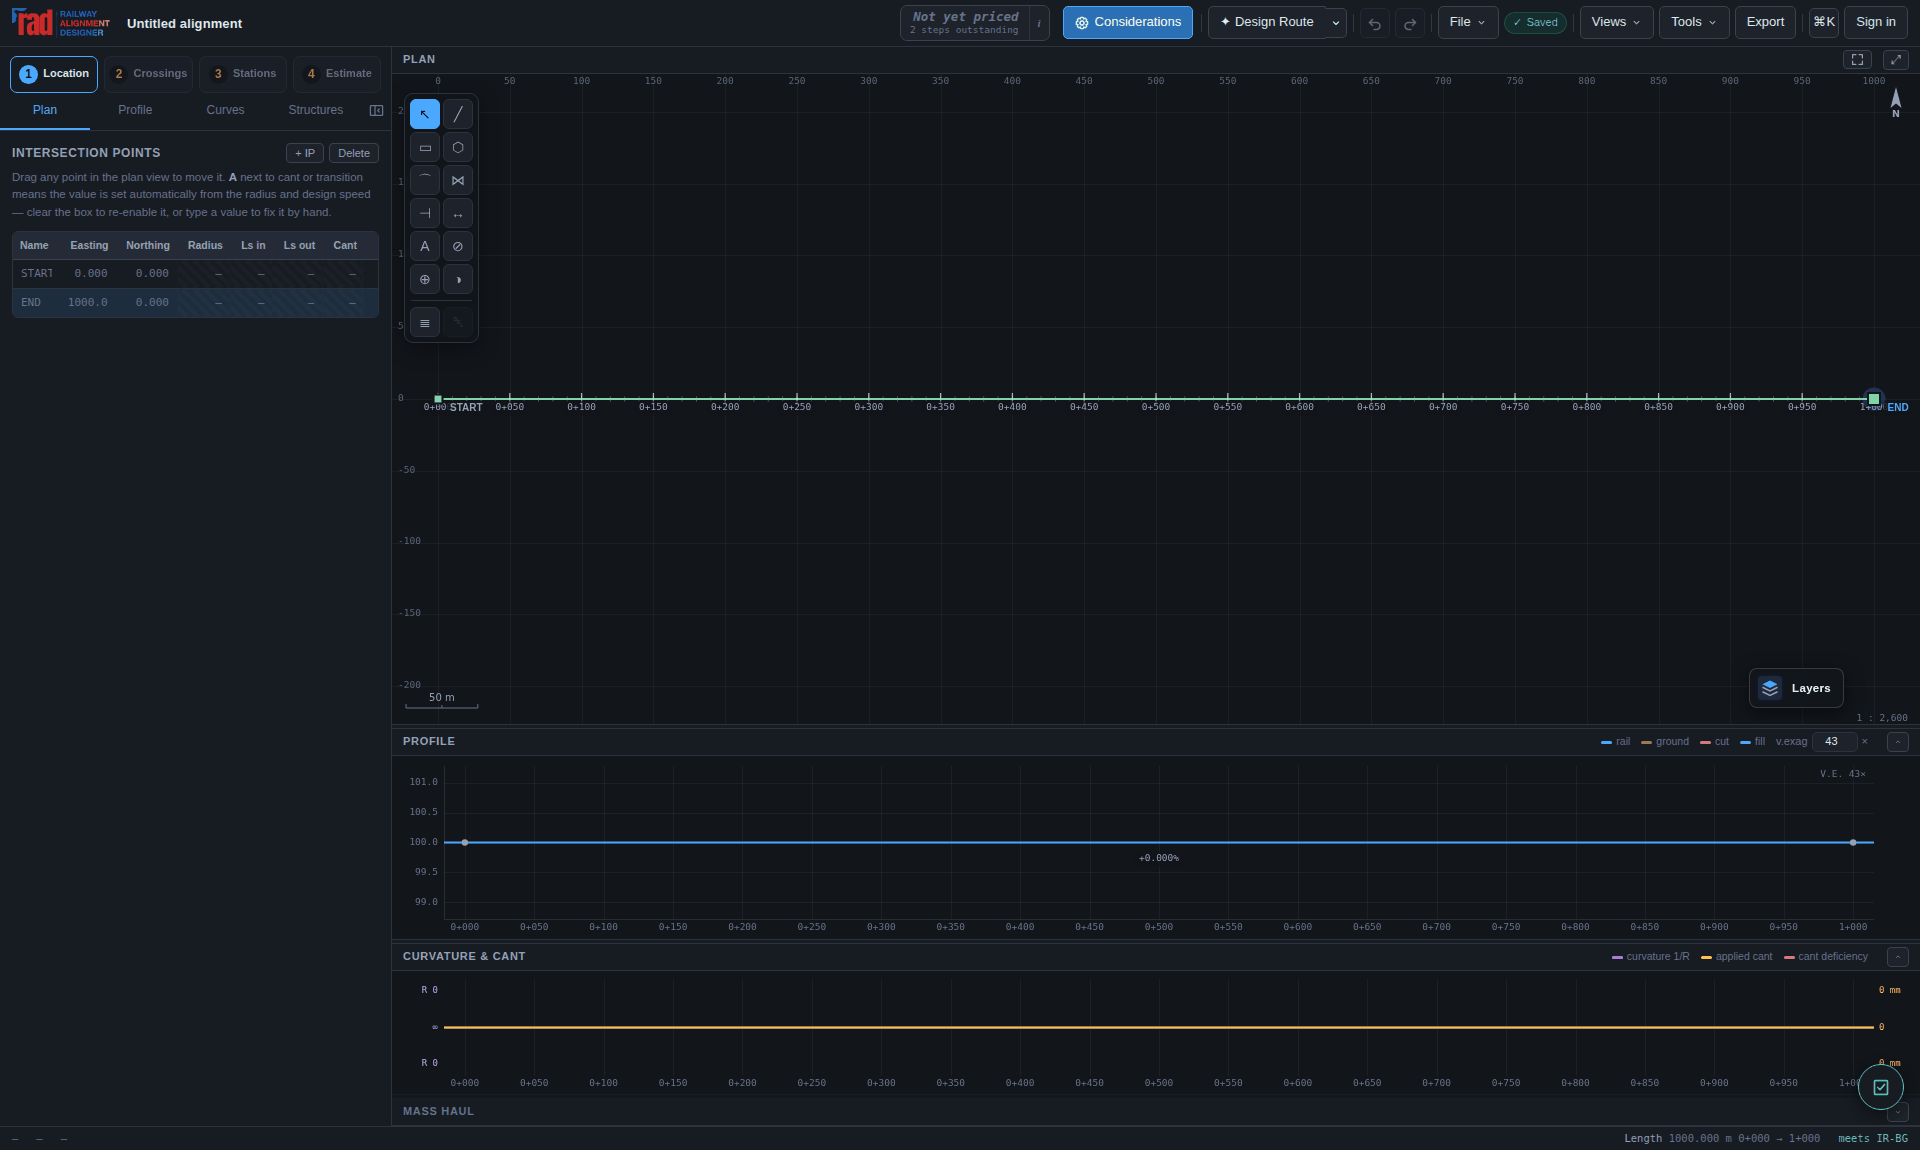Screen dimensions: 1920x1150
Task: Select the arc curve tool
Action: coord(425,180)
